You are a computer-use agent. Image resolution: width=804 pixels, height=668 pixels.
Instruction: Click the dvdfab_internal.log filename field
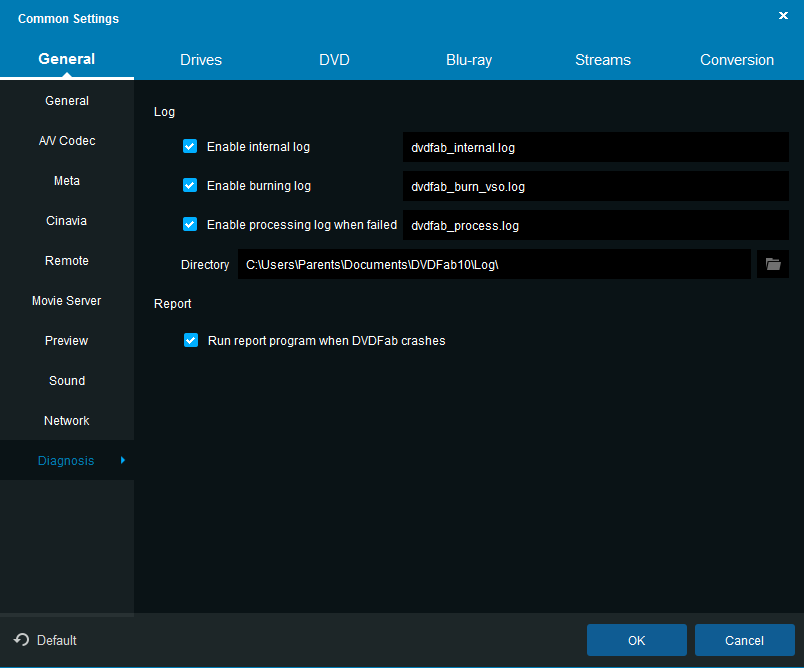pos(595,147)
